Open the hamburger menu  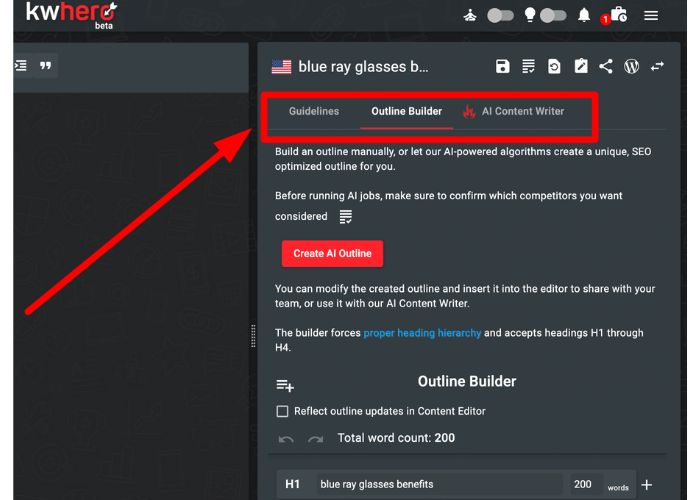651,16
